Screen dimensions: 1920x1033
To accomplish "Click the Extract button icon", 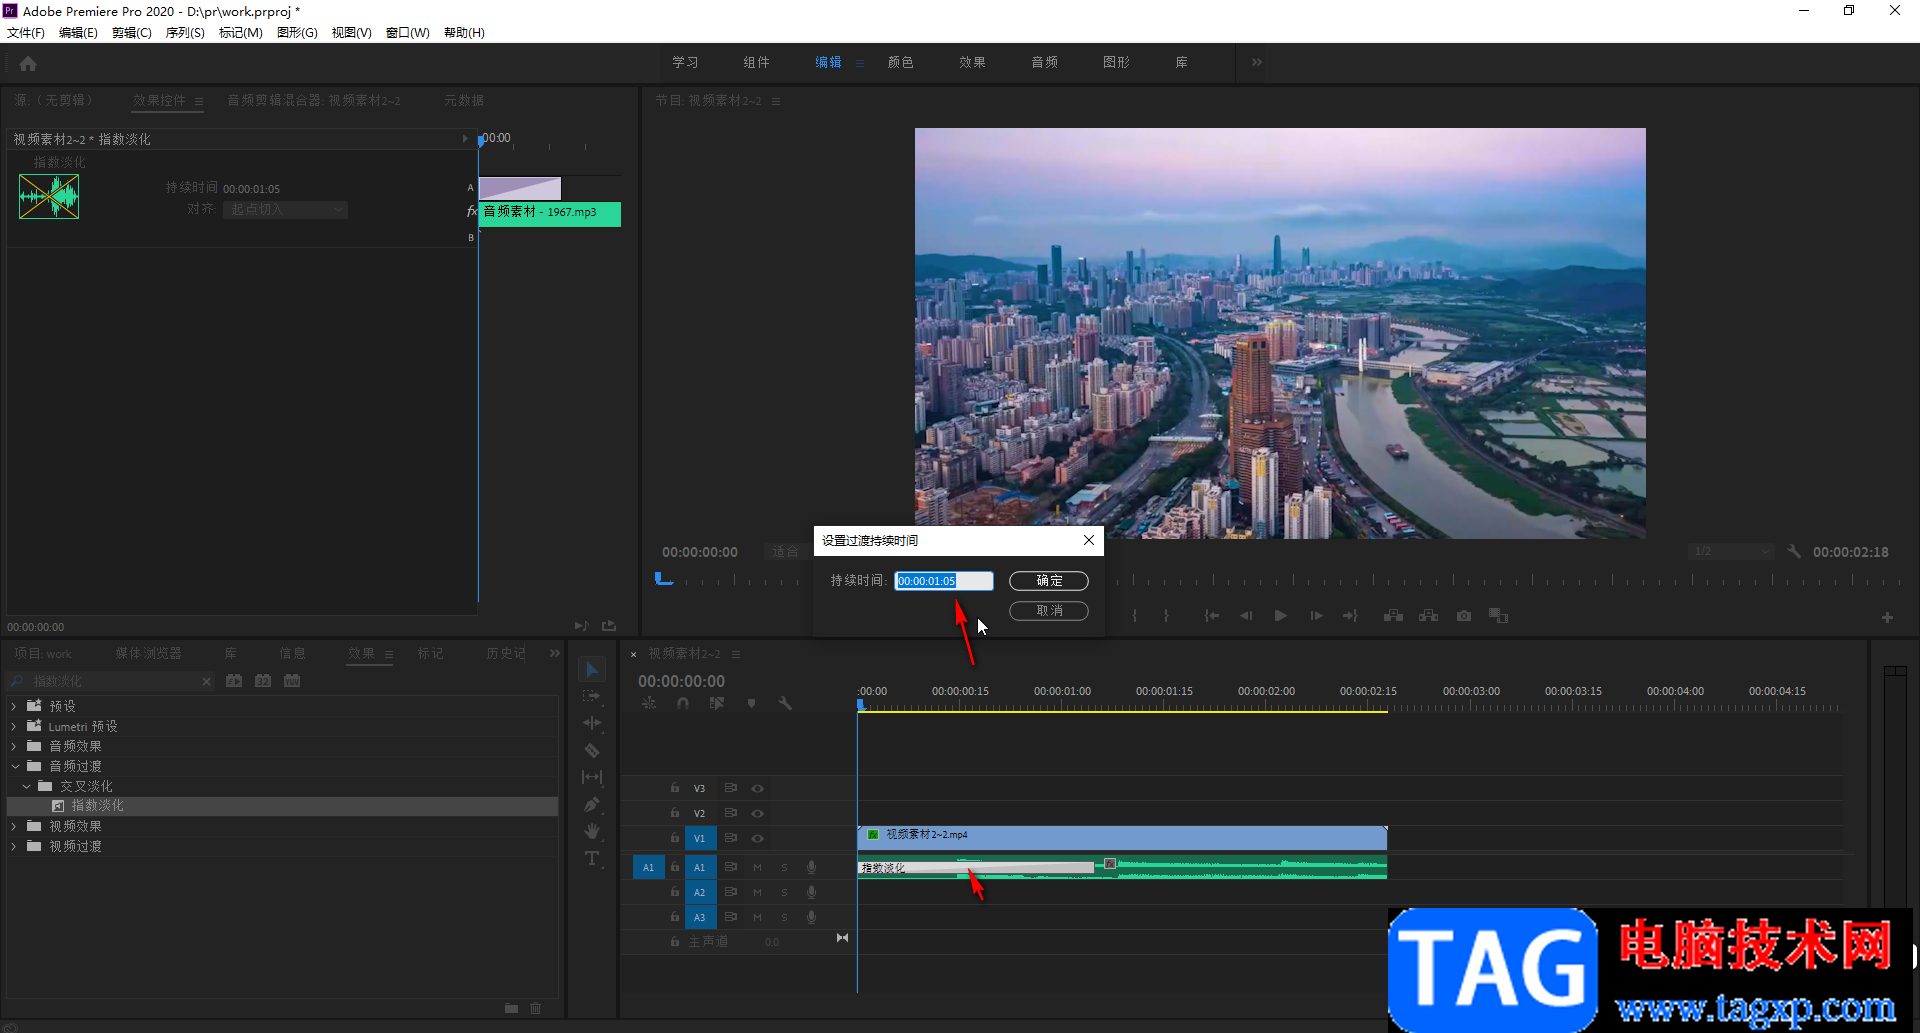I will point(1428,616).
